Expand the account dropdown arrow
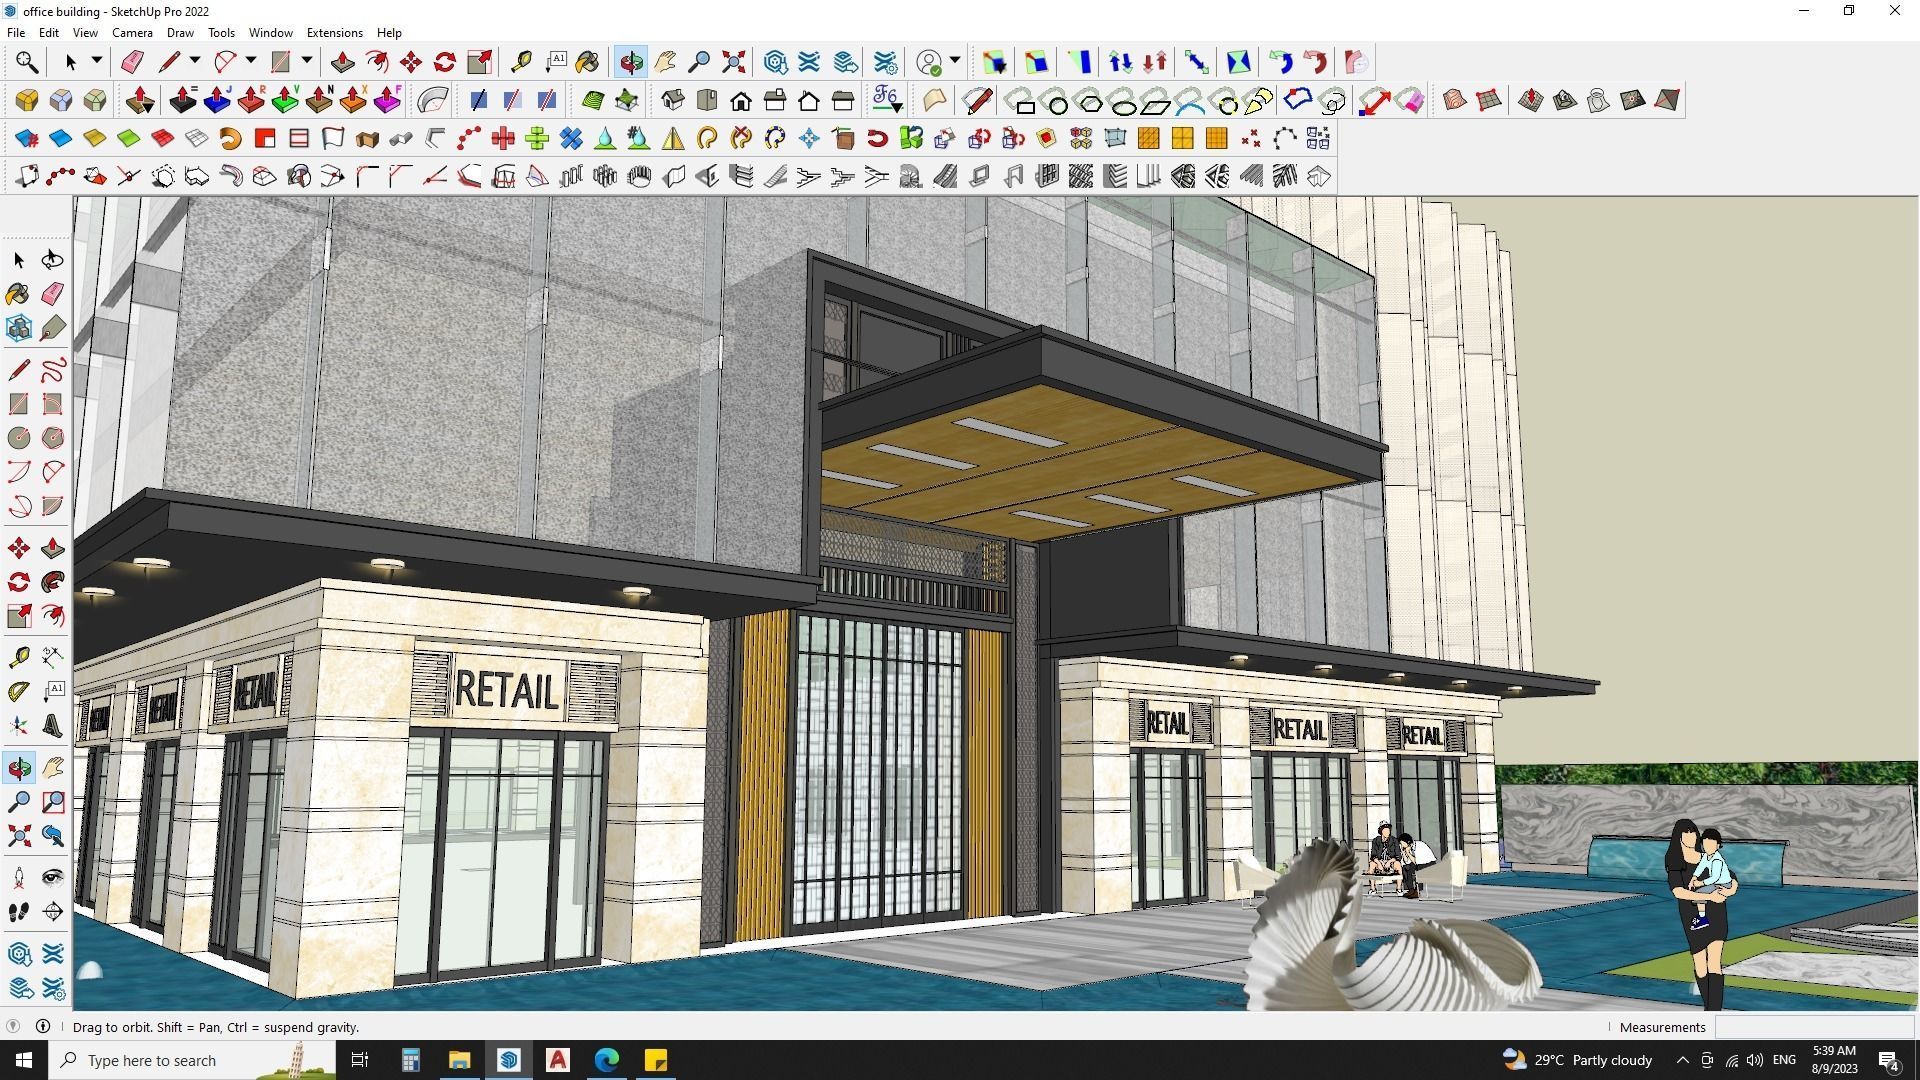The width and height of the screenshot is (1920, 1080). [x=955, y=61]
